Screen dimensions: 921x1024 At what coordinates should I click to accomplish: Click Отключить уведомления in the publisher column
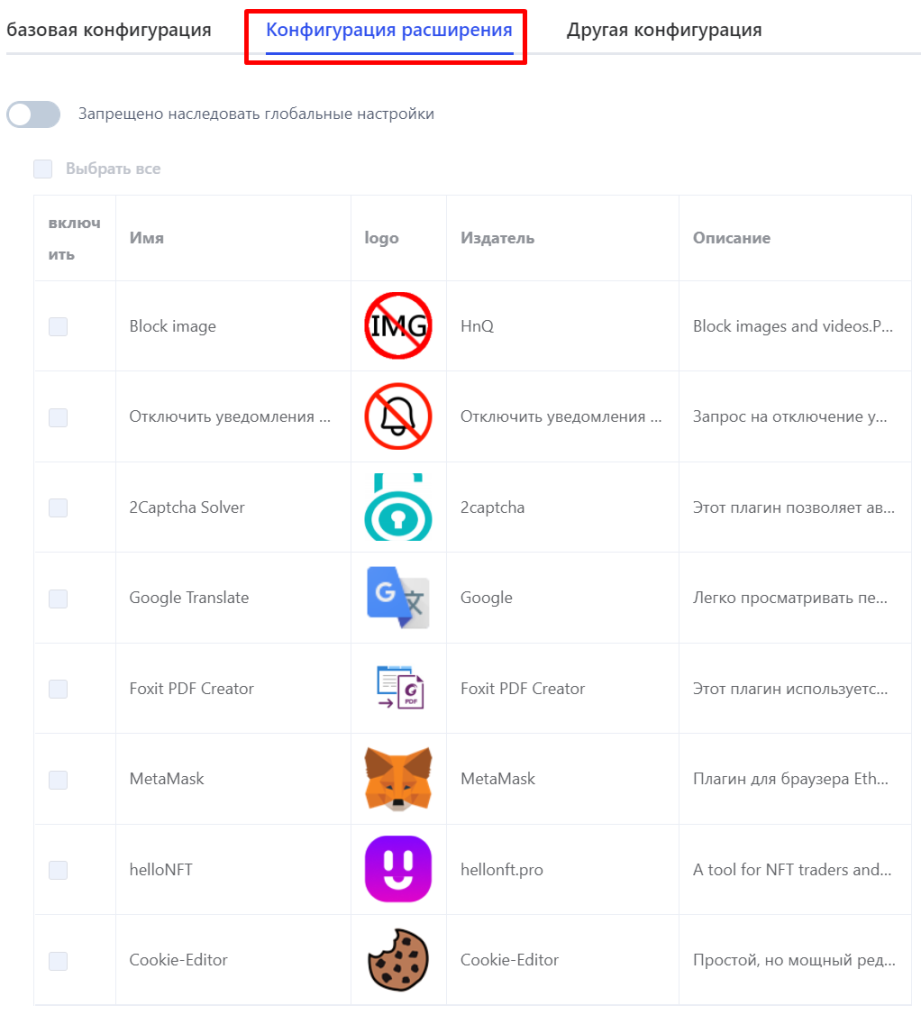561,417
